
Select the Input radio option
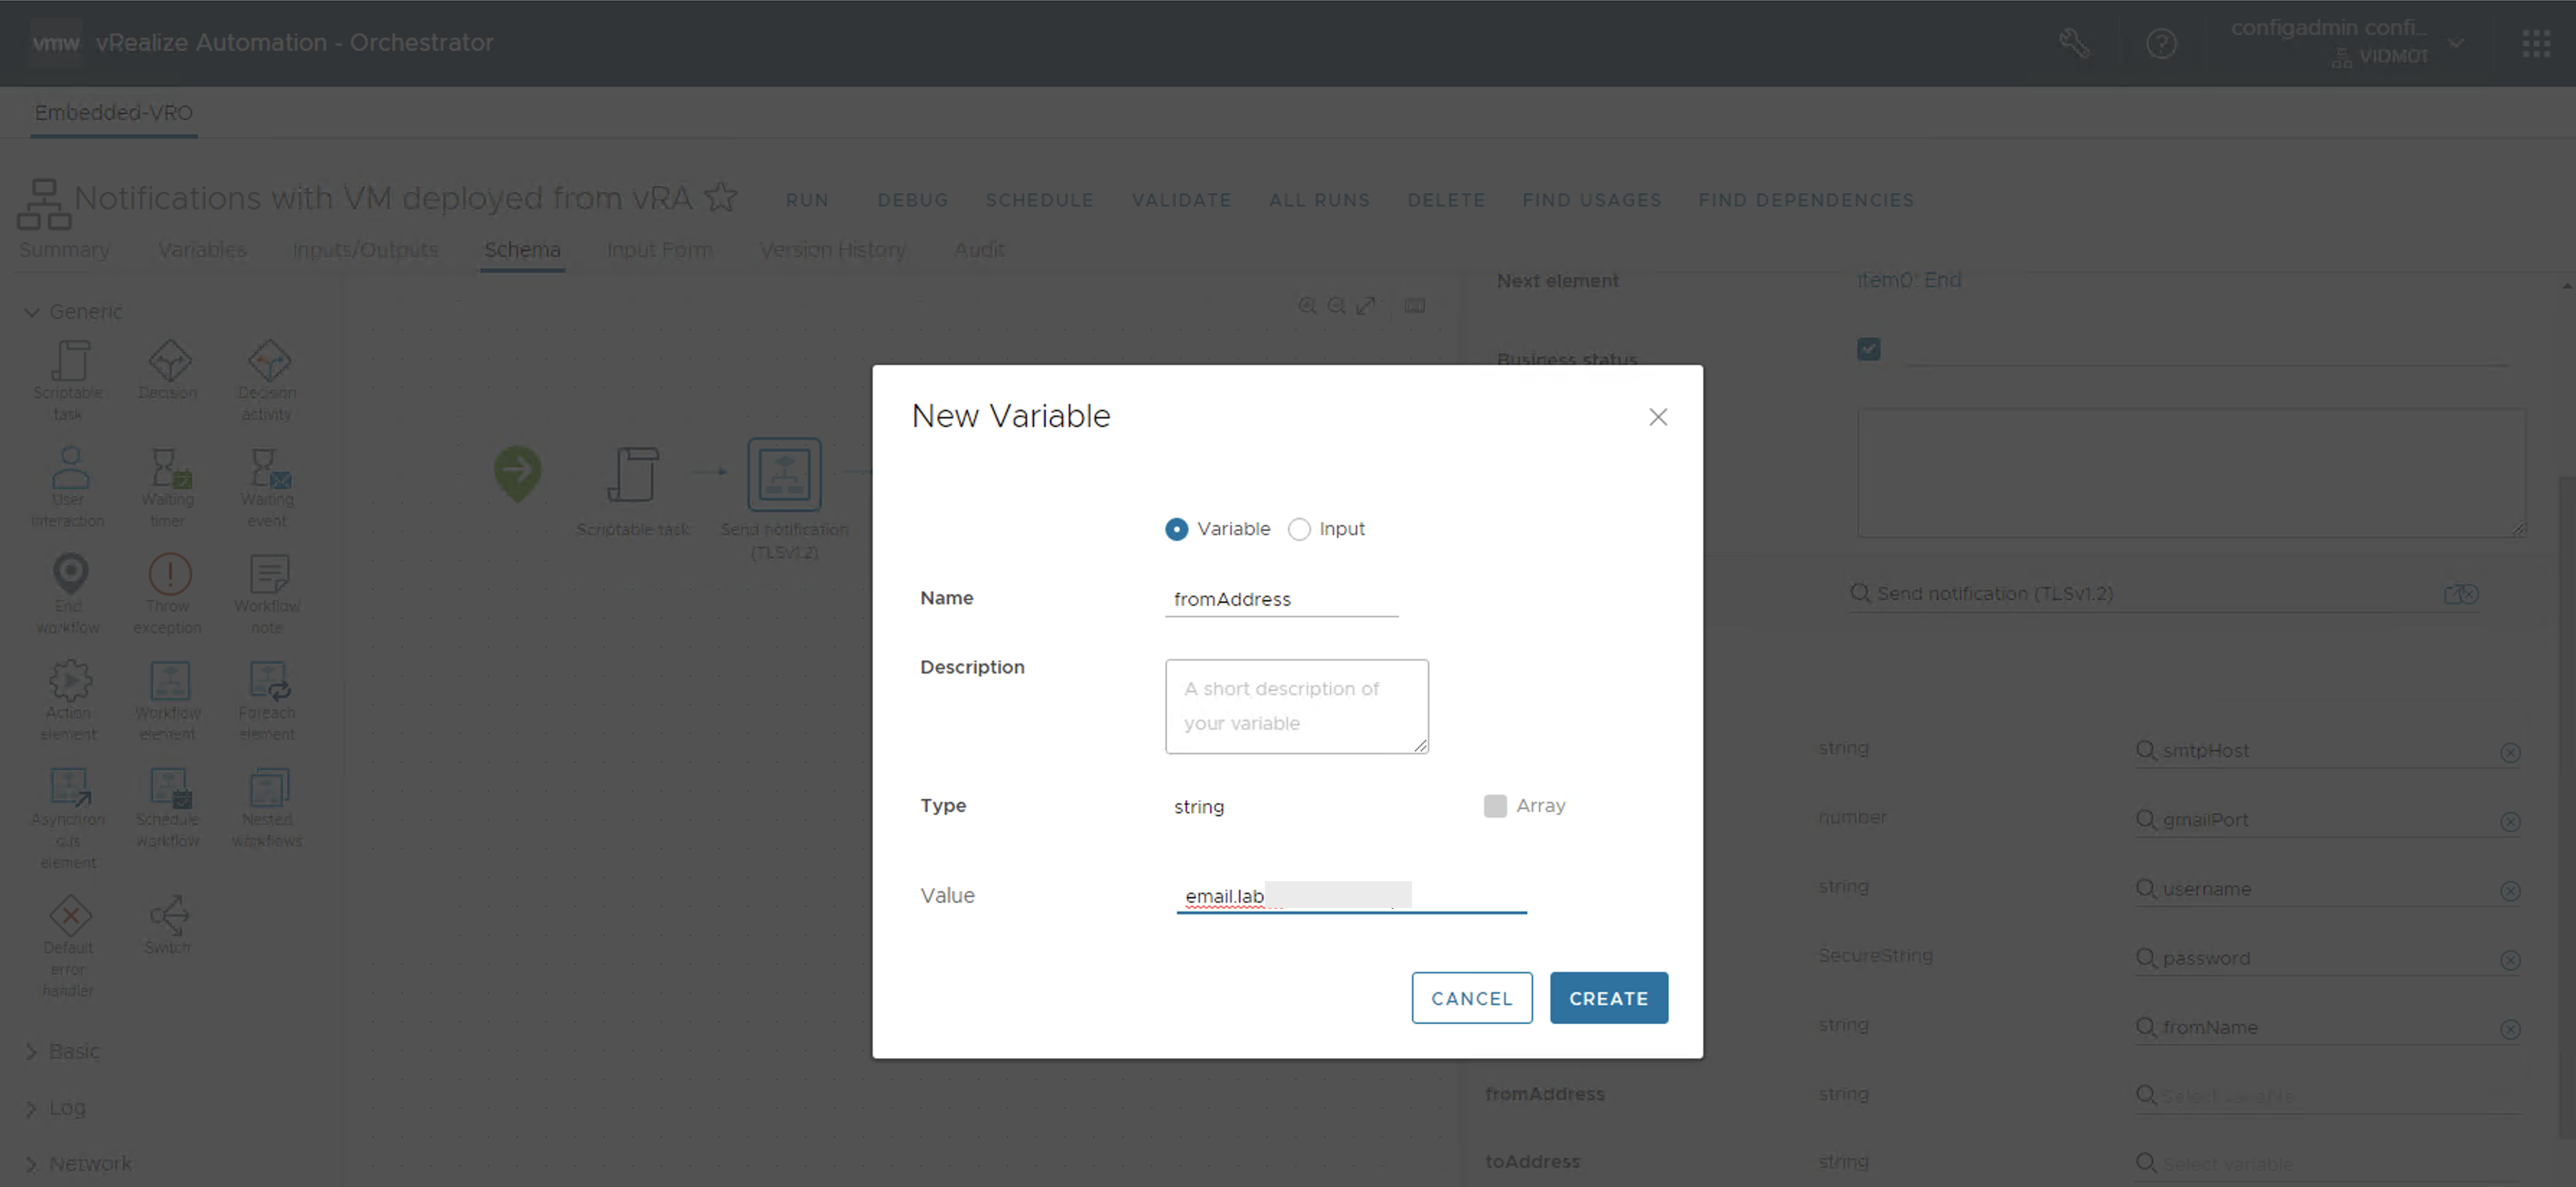coord(1299,529)
